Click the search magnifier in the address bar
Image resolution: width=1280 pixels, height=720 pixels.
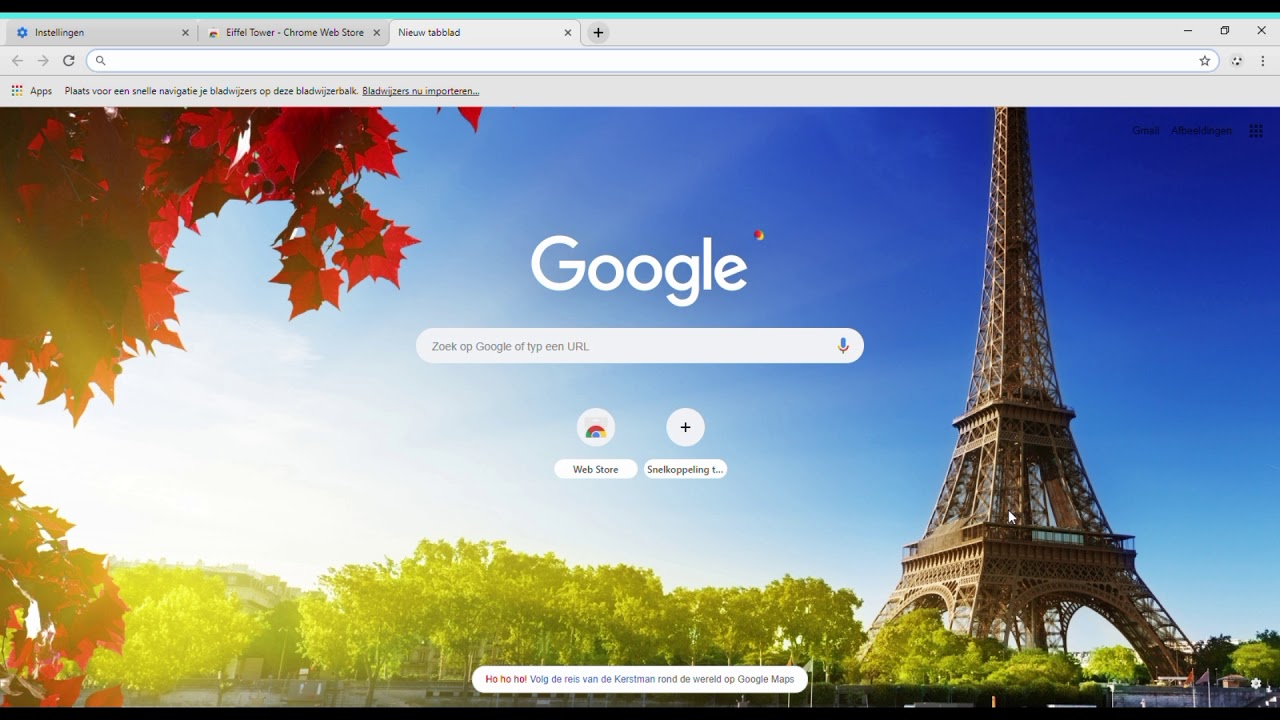(100, 61)
